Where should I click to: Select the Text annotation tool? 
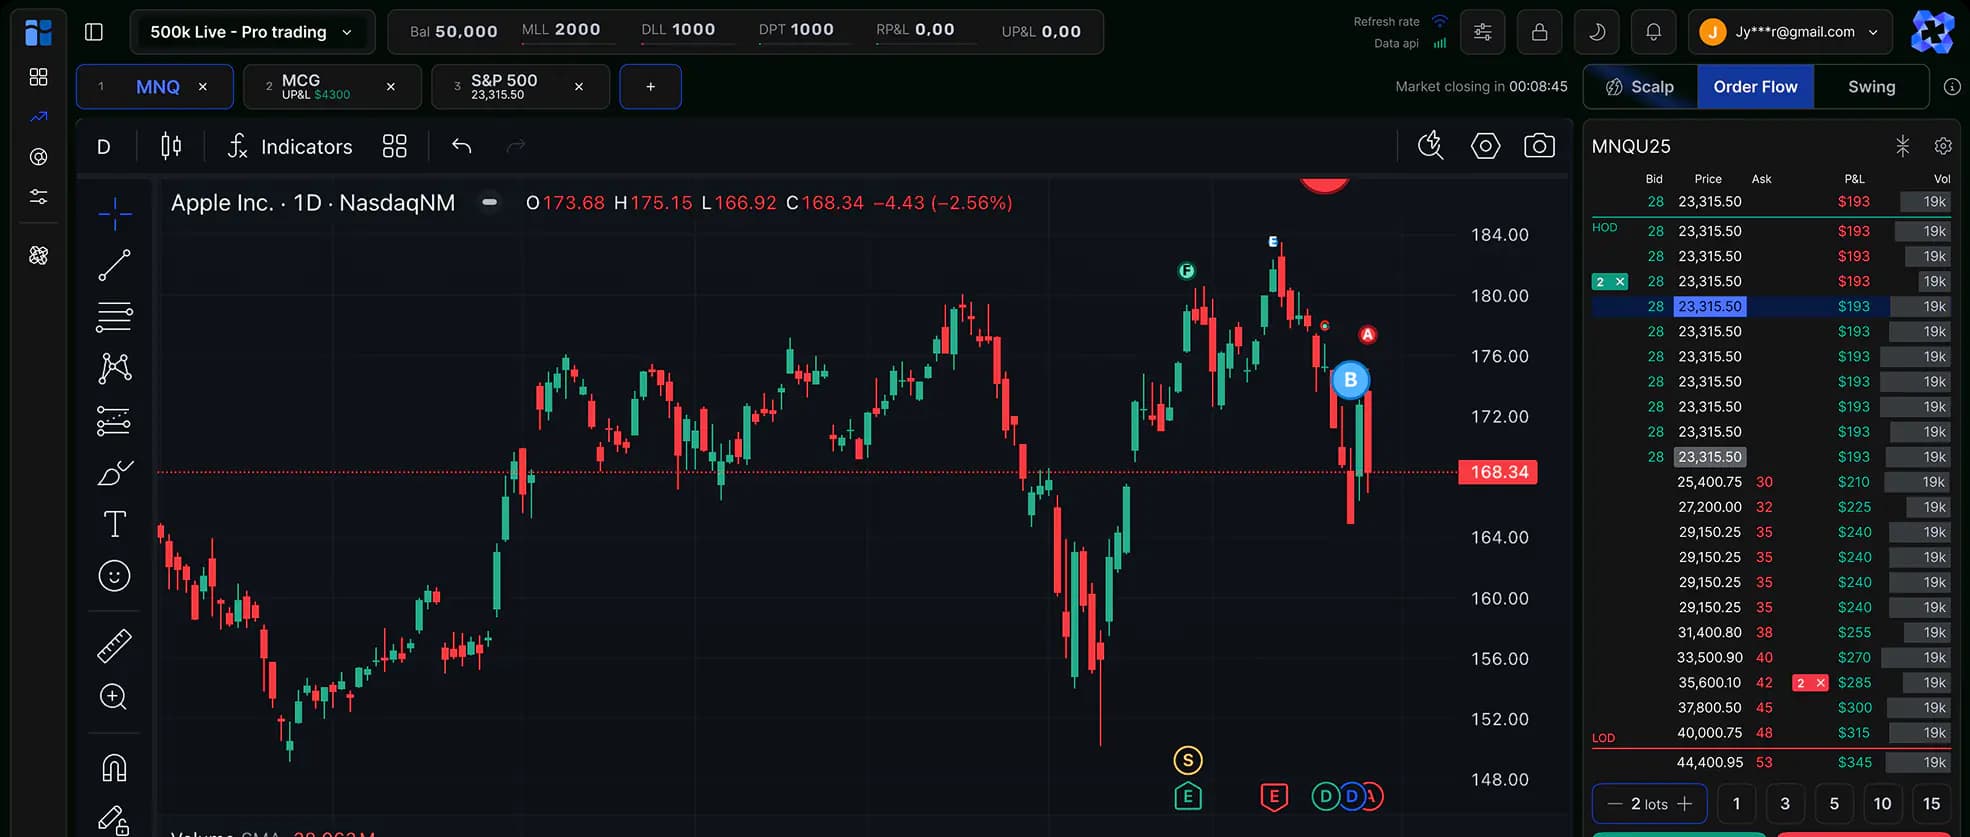114,524
